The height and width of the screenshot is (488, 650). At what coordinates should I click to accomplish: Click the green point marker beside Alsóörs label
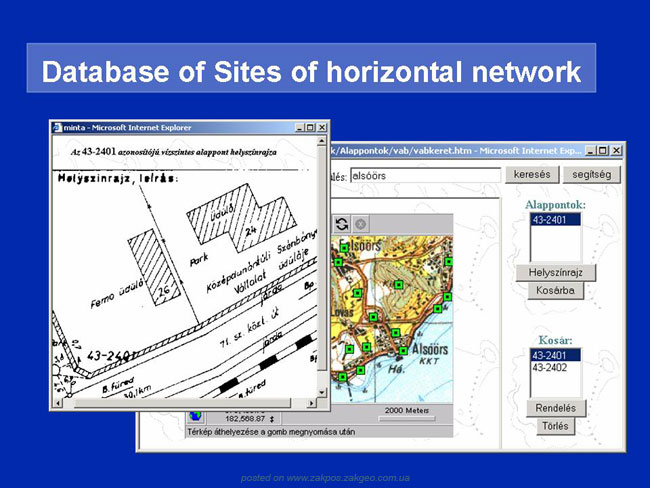403,351
